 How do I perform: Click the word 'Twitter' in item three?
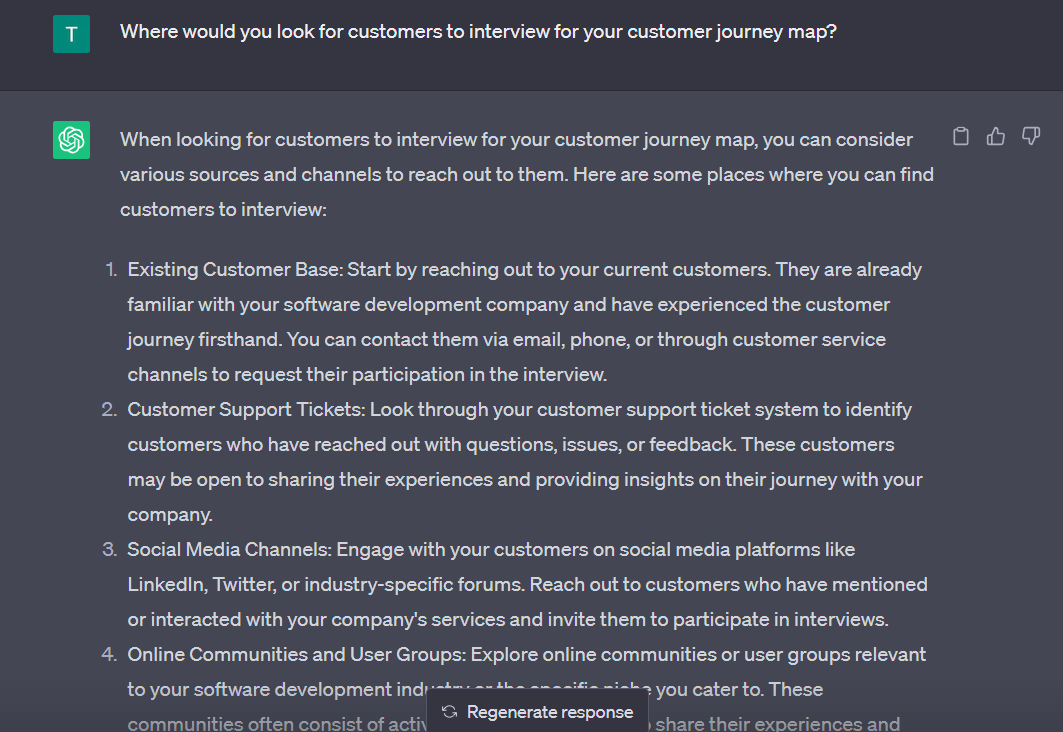[243, 584]
